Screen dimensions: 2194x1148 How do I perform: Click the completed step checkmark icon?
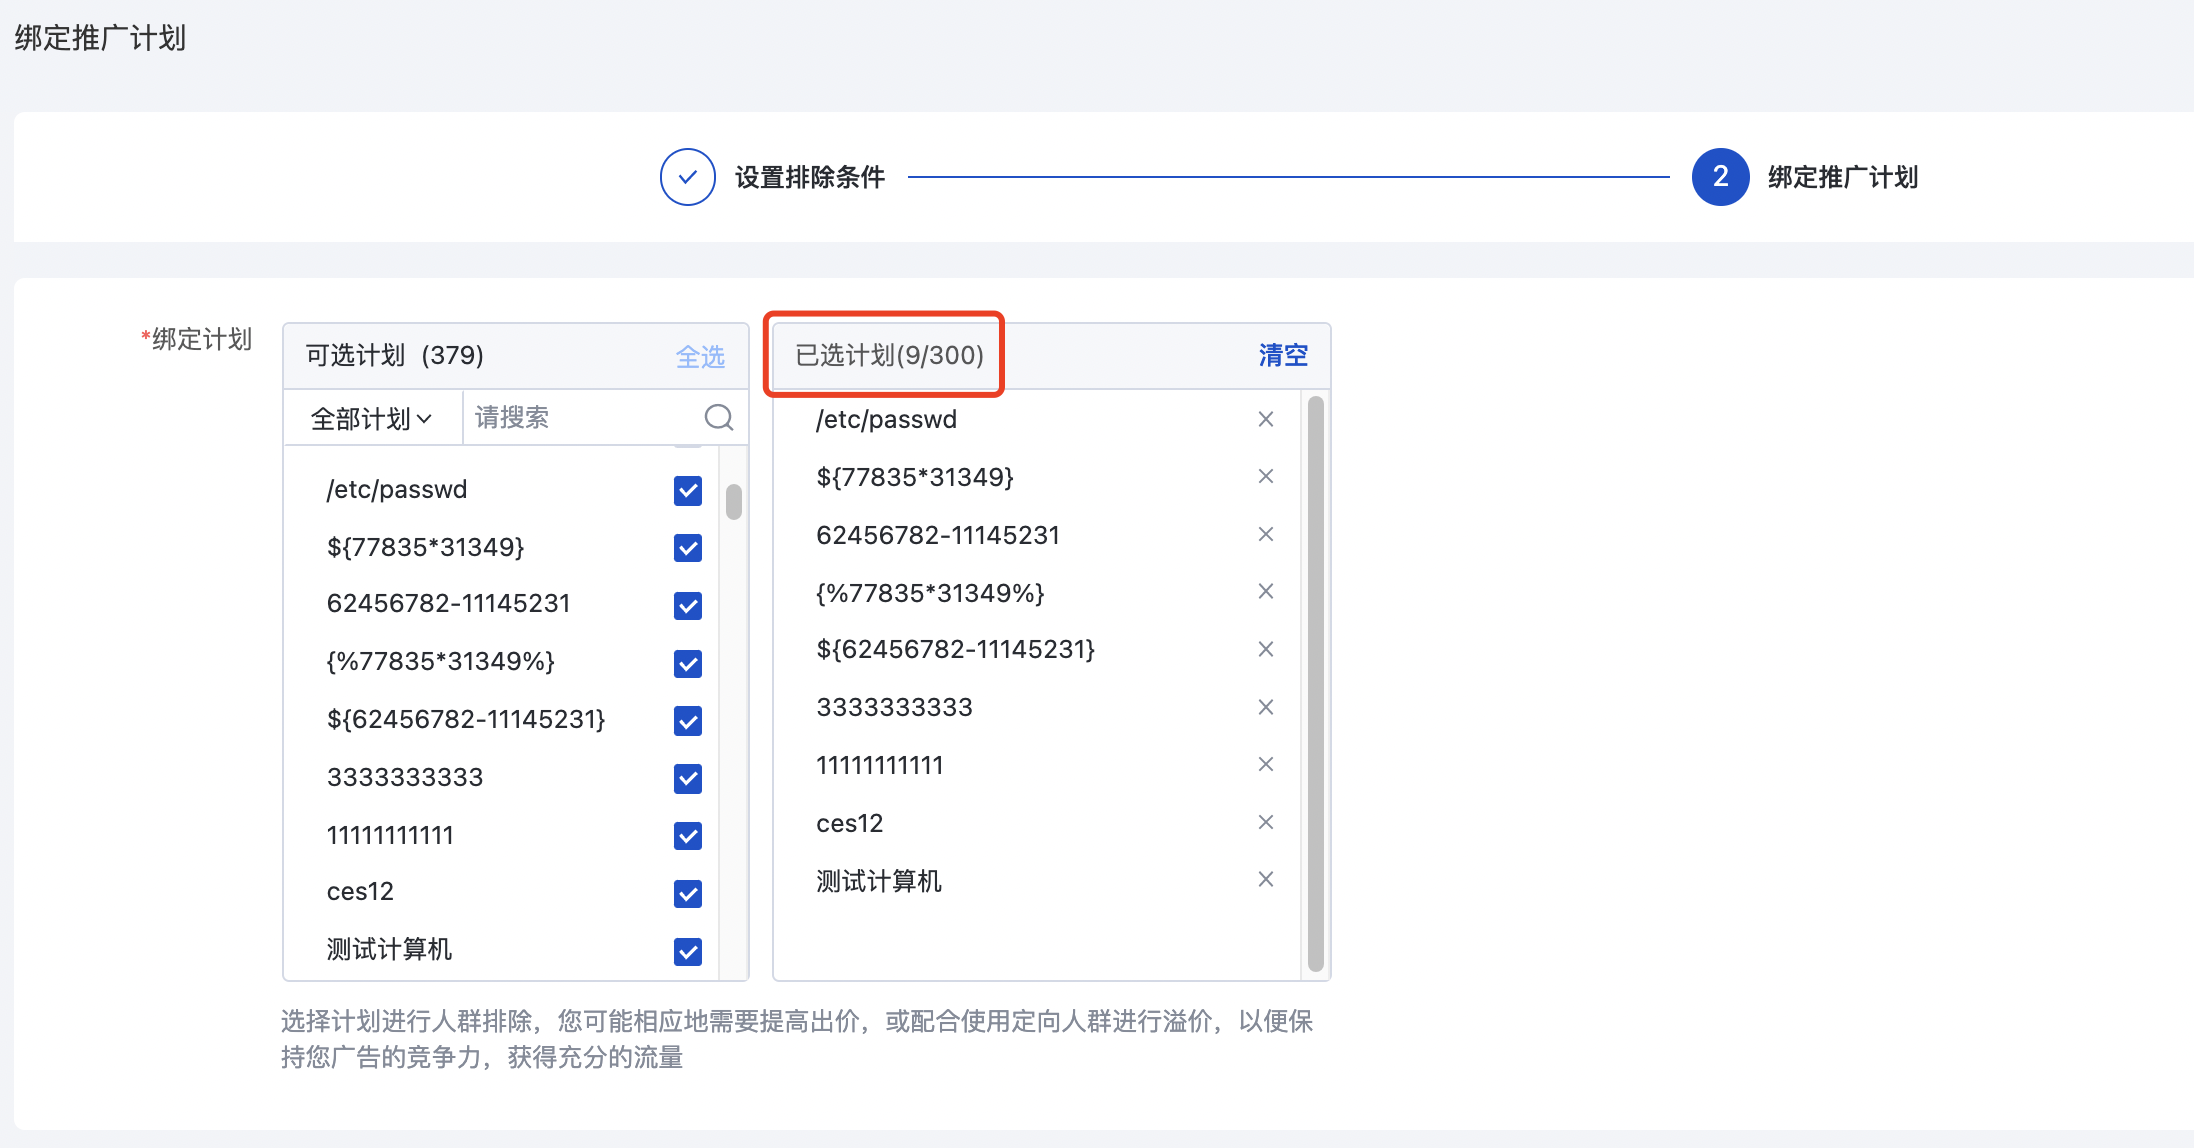(x=687, y=177)
